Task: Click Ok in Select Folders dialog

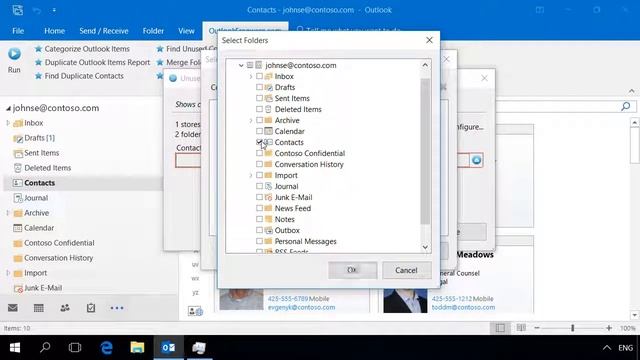Action: (353, 270)
